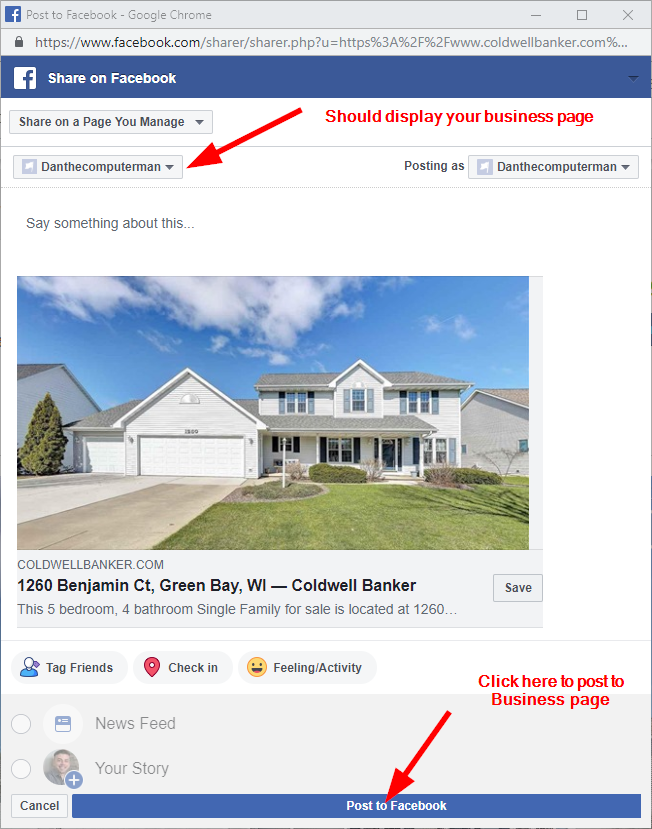This screenshot has height=829, width=652.
Task: Click the Facebook logo in the blue header
Action: (25, 78)
